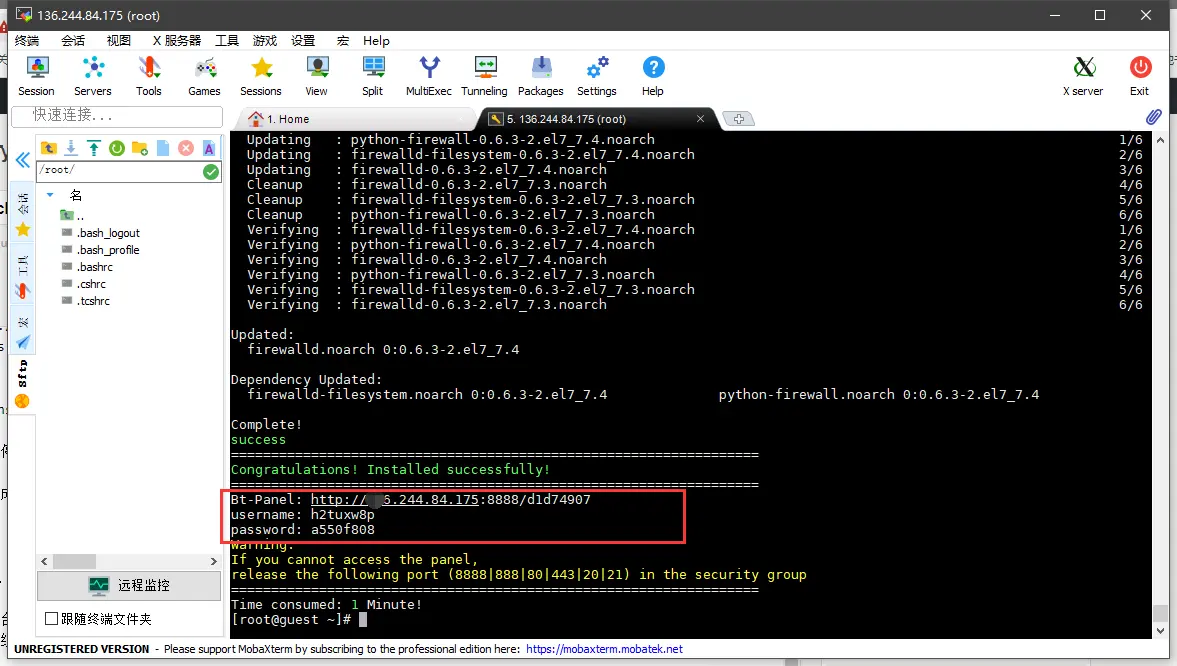Click the /root/ path input field

point(120,171)
